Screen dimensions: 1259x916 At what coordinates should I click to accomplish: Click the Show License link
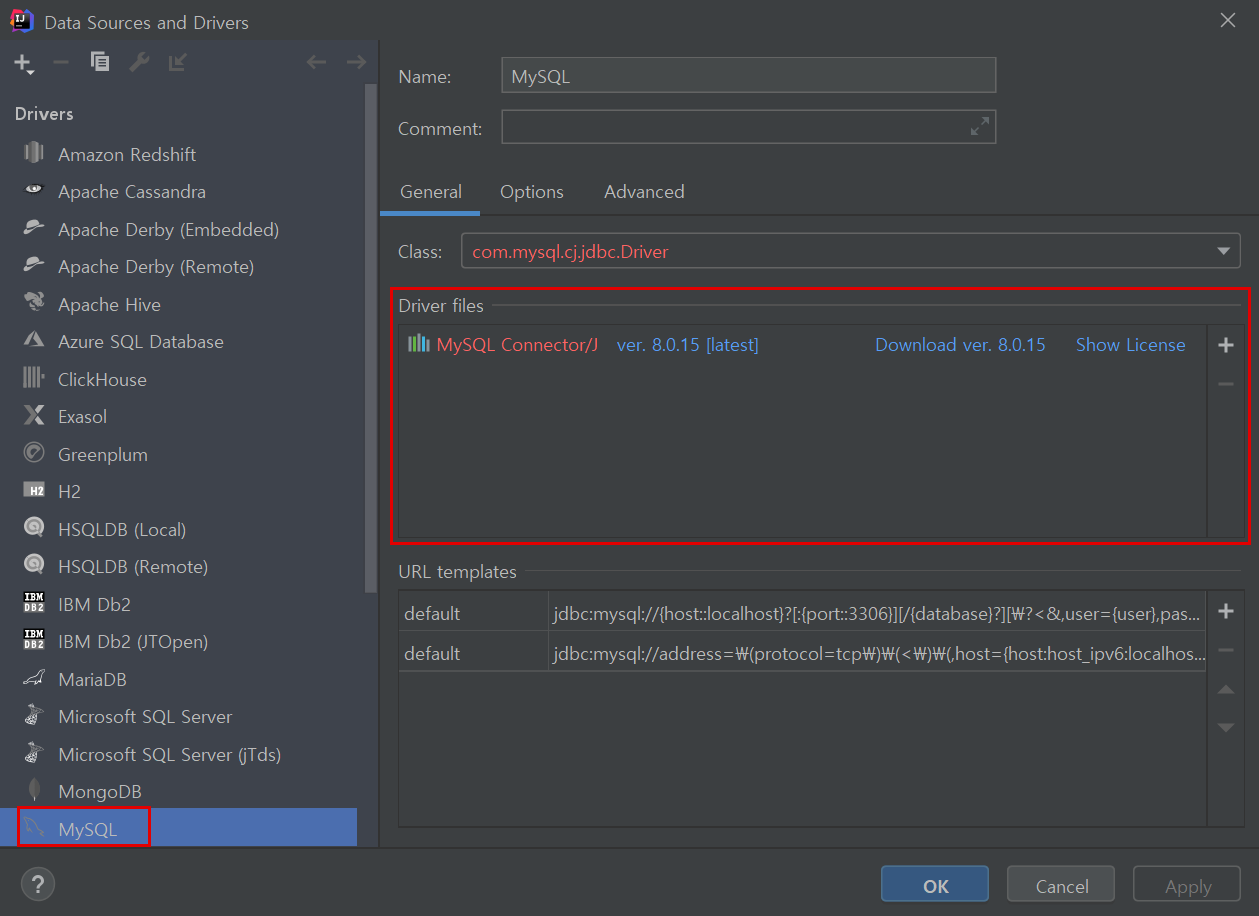(x=1130, y=345)
